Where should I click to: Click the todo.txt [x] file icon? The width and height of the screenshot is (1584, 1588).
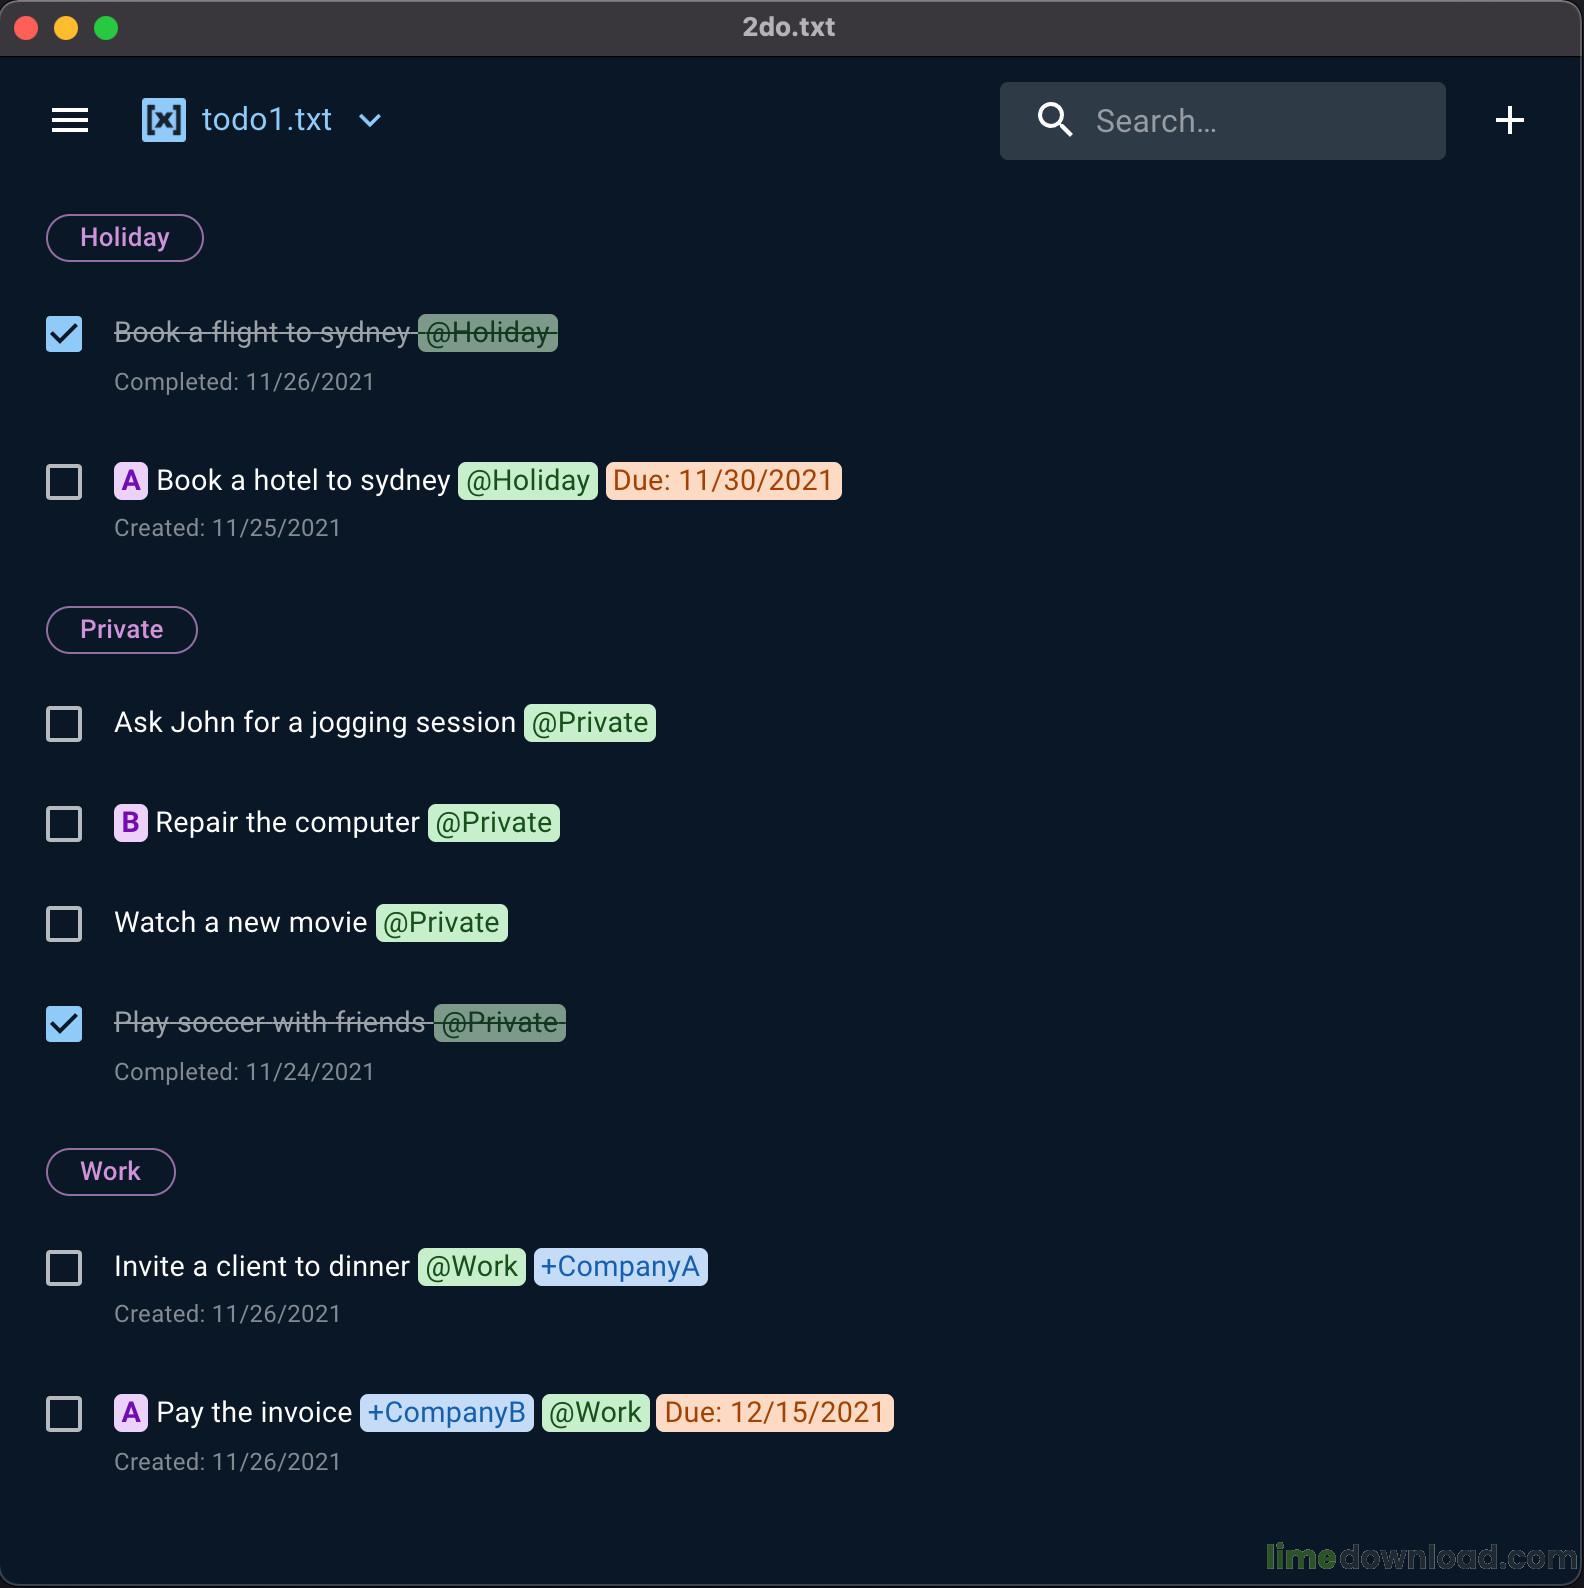pos(163,121)
